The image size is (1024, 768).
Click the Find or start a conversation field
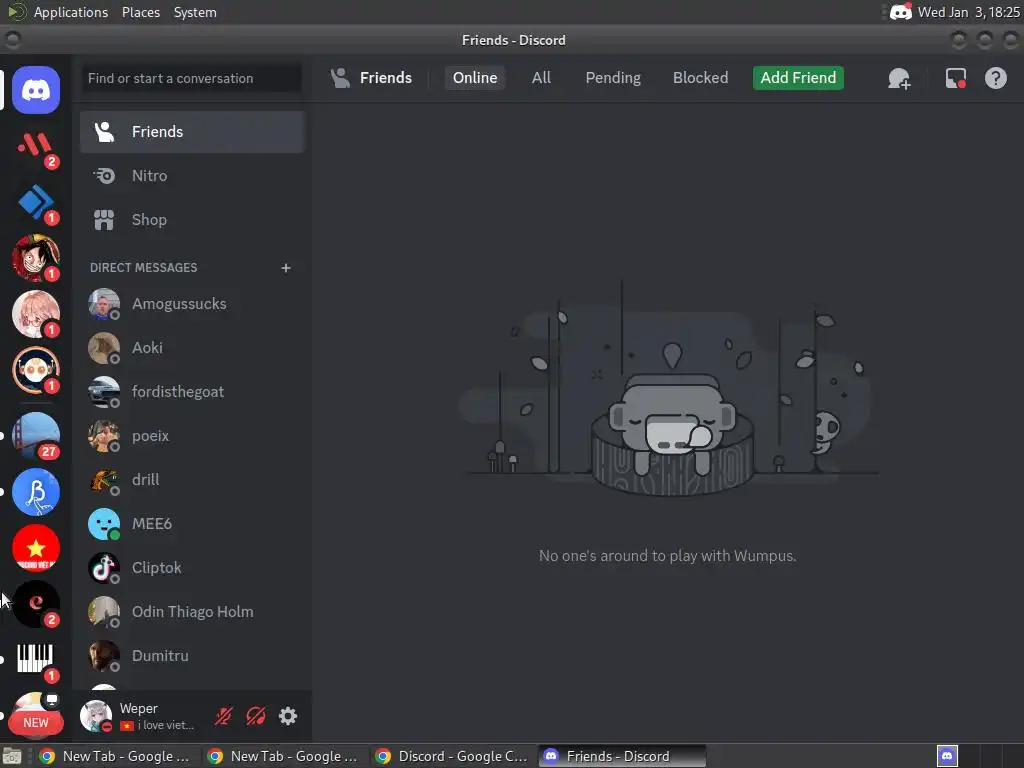(191, 78)
